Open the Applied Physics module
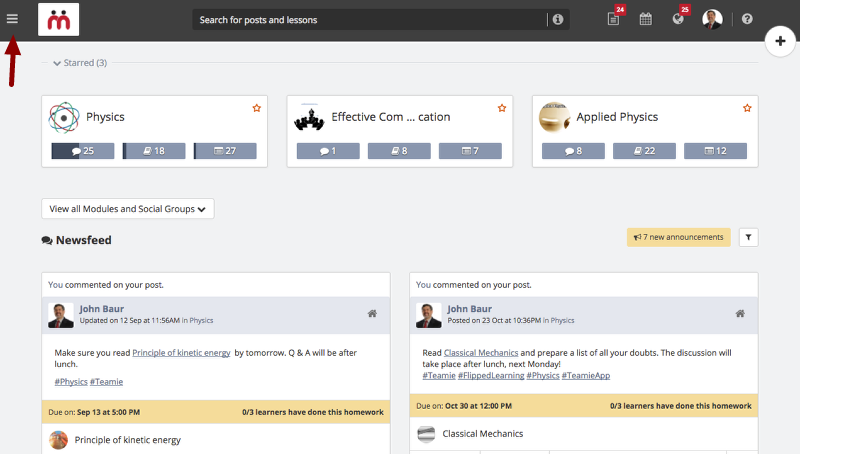Viewport: 847px width, 454px height. (617, 117)
